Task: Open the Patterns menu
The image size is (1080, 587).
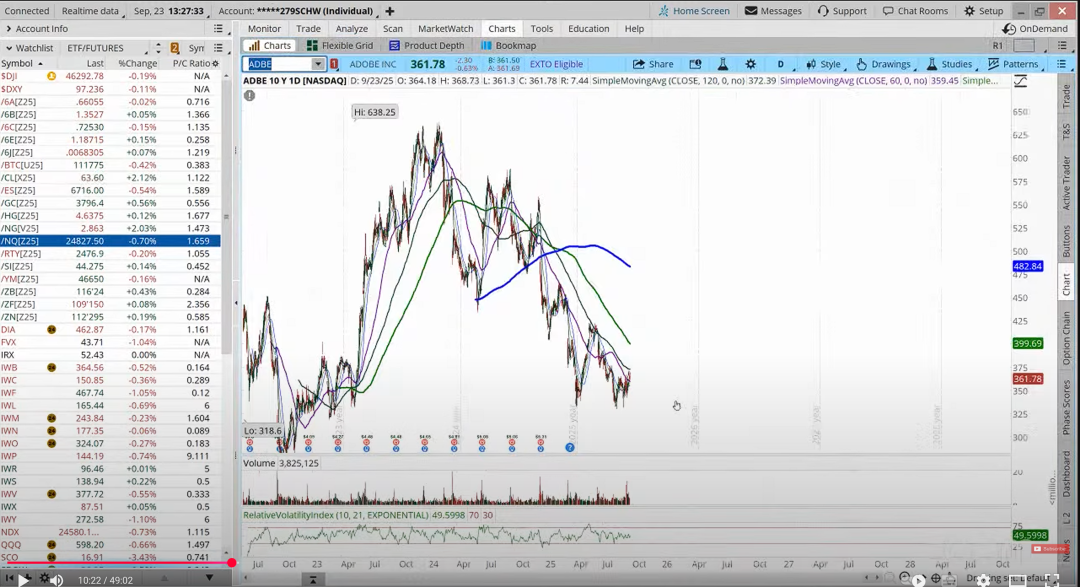Action: pos(1013,64)
